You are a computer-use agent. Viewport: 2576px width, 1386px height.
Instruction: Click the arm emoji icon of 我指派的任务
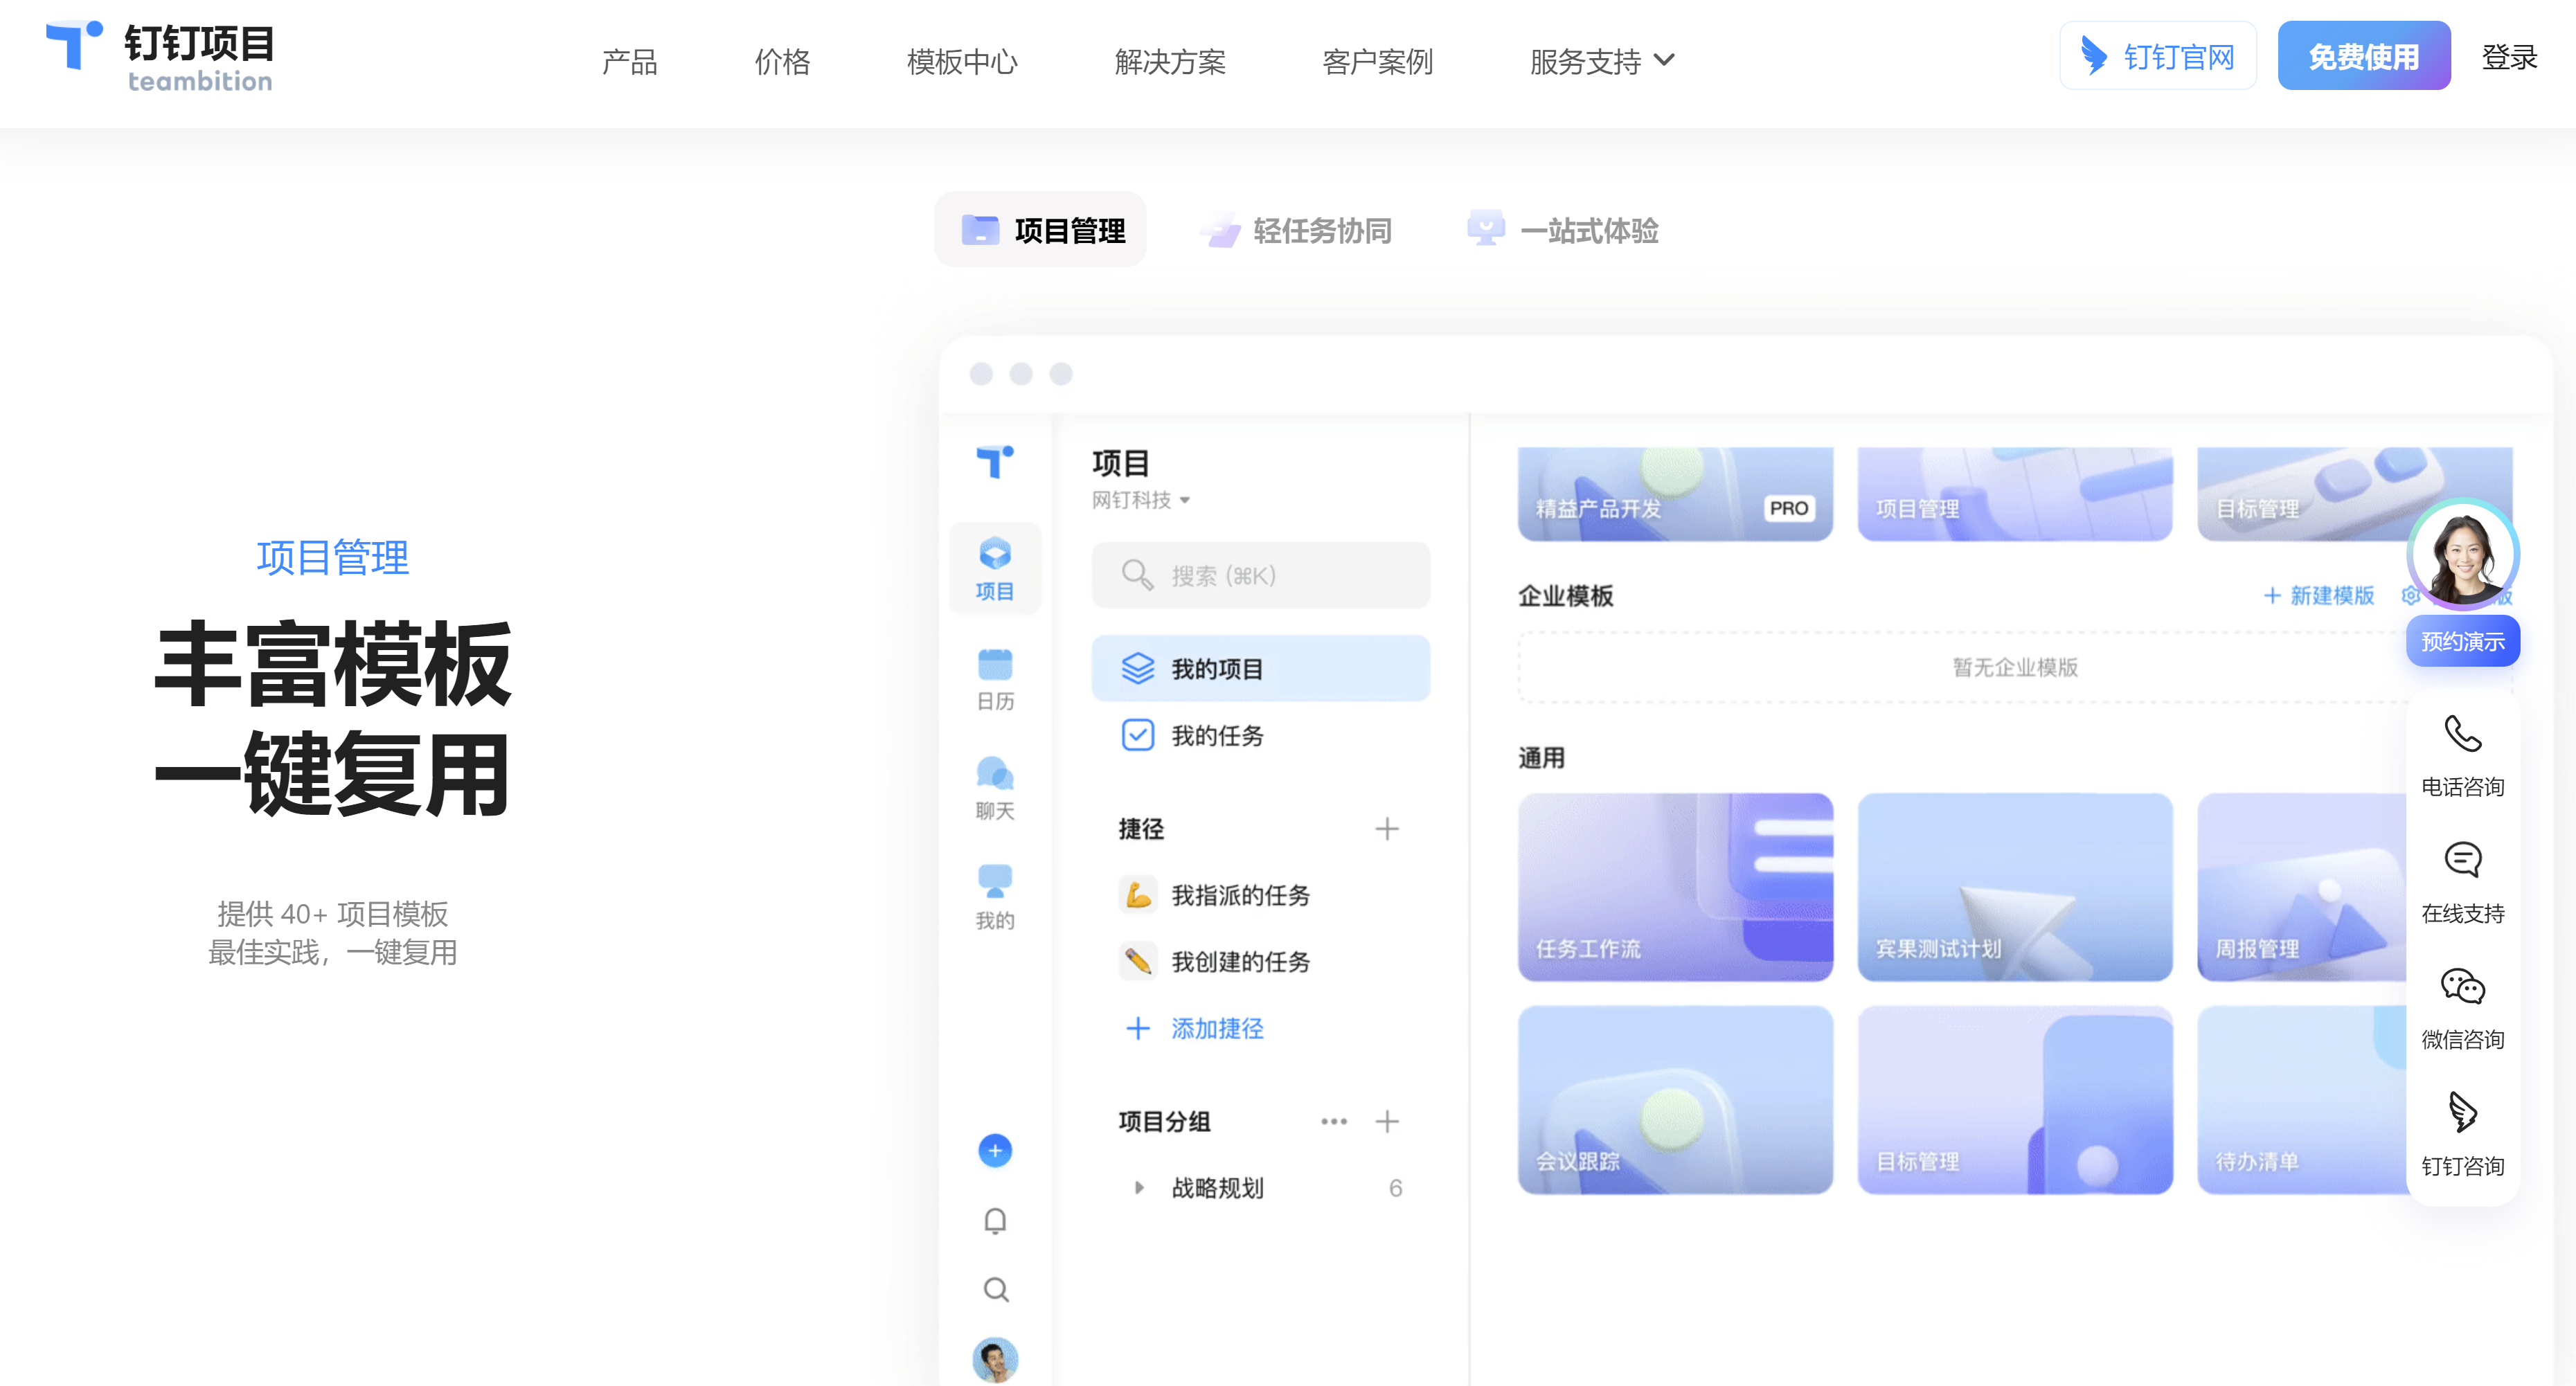coord(1137,895)
